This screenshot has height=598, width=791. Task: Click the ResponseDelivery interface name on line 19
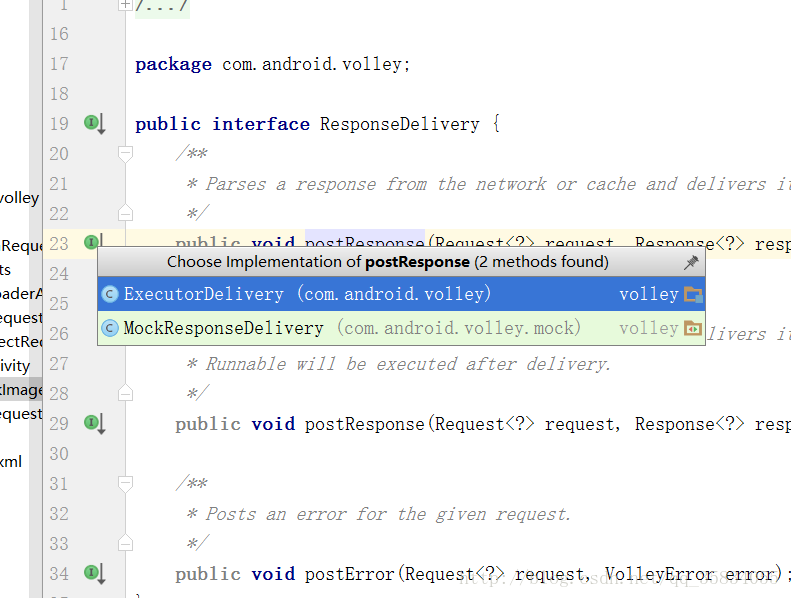pos(399,124)
